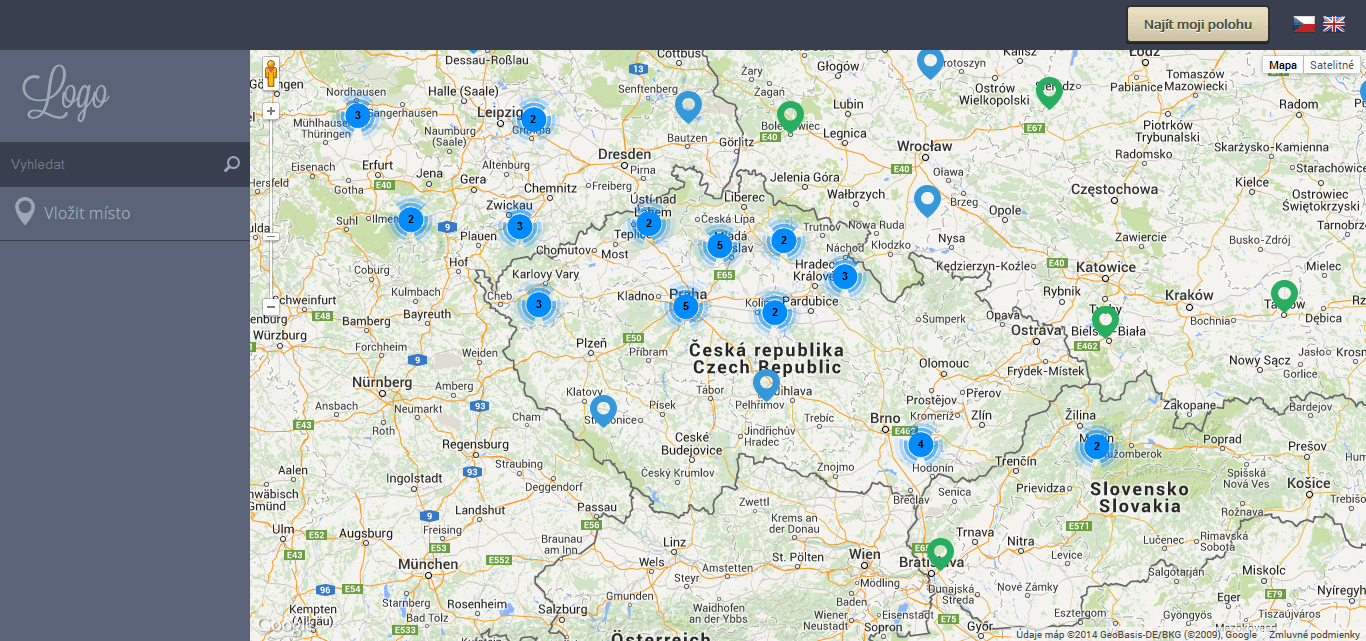Open the cluster of 2 near Ružomberok
Screen dimensions: 1366x641
coord(1097,446)
